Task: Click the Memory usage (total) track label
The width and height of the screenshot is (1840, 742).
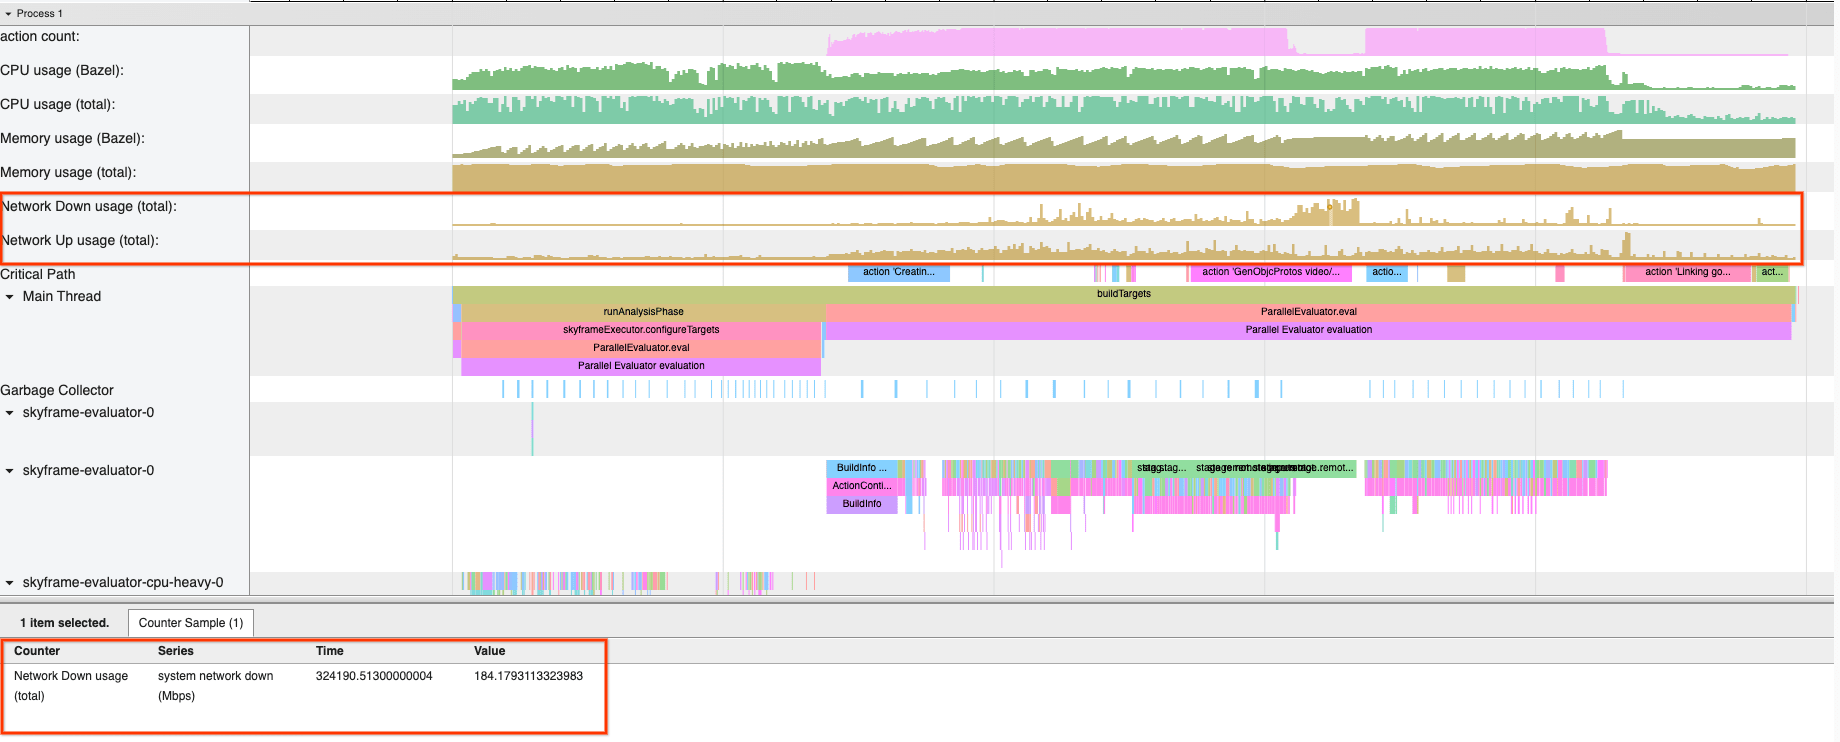Action: click(68, 173)
